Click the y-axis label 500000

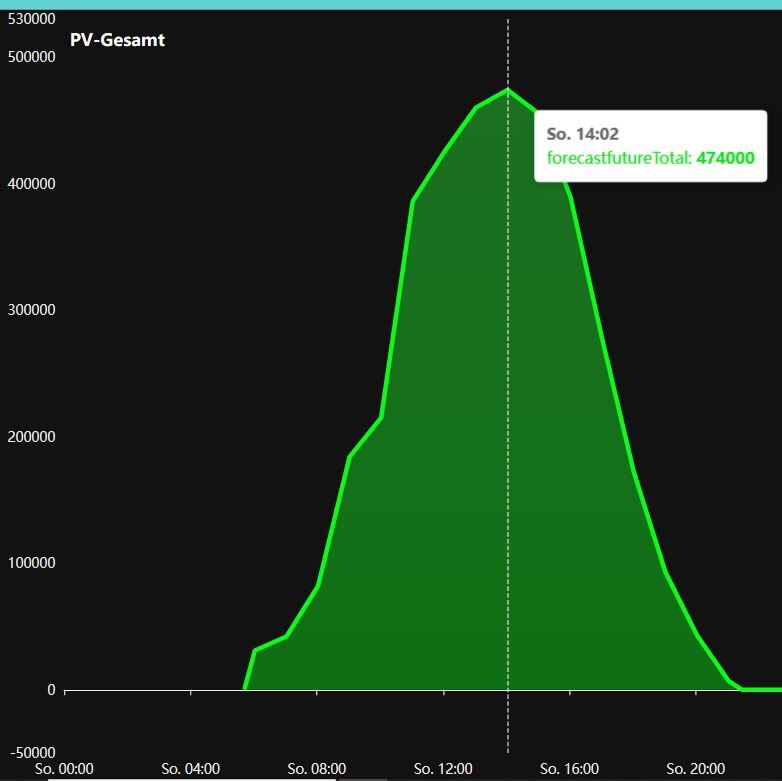coord(31,57)
